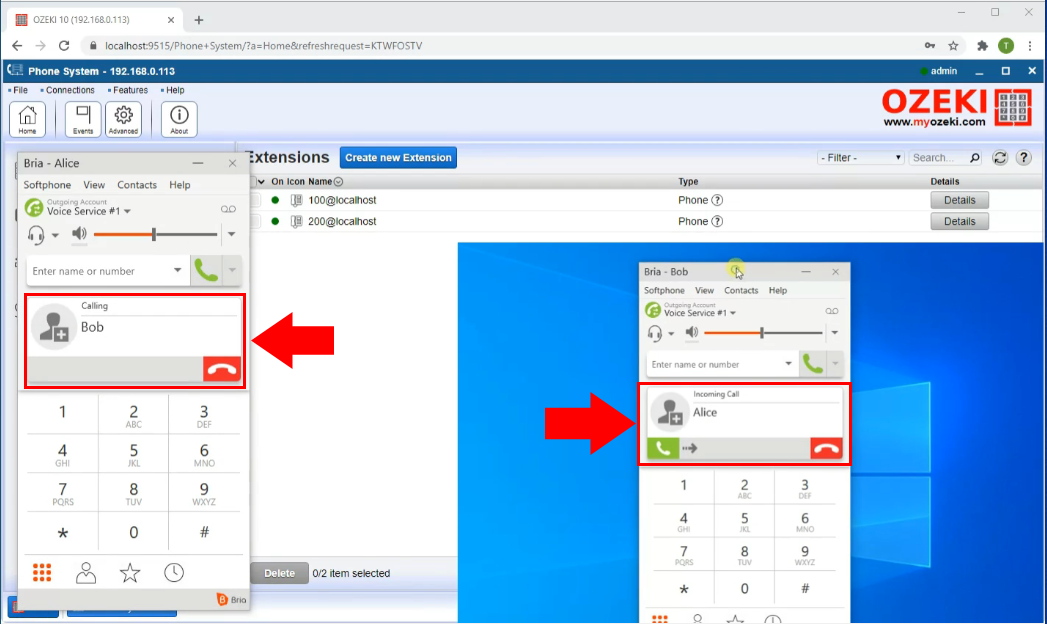Open View menu in Bria - Bob
The height and width of the screenshot is (624, 1047).
(704, 290)
